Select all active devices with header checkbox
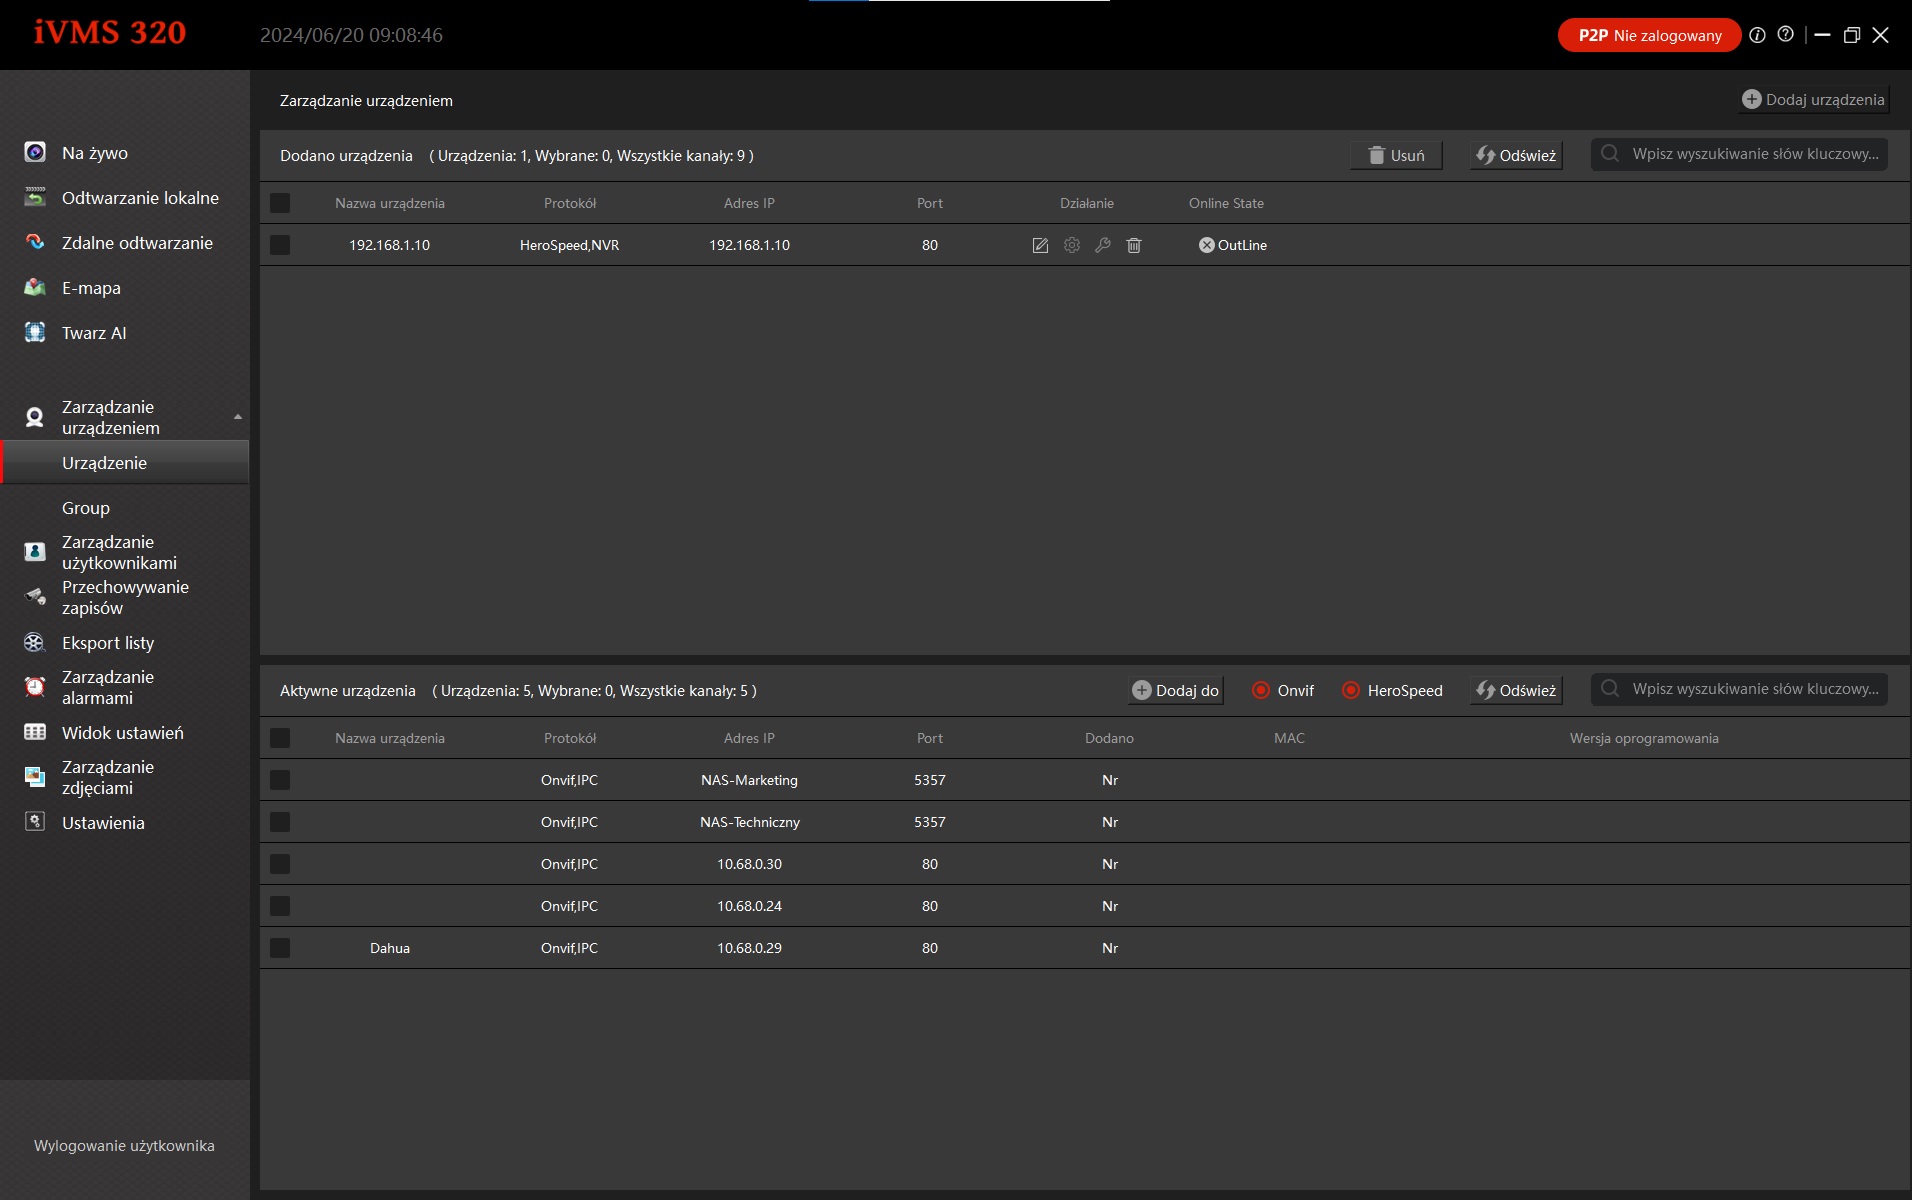 click(280, 738)
